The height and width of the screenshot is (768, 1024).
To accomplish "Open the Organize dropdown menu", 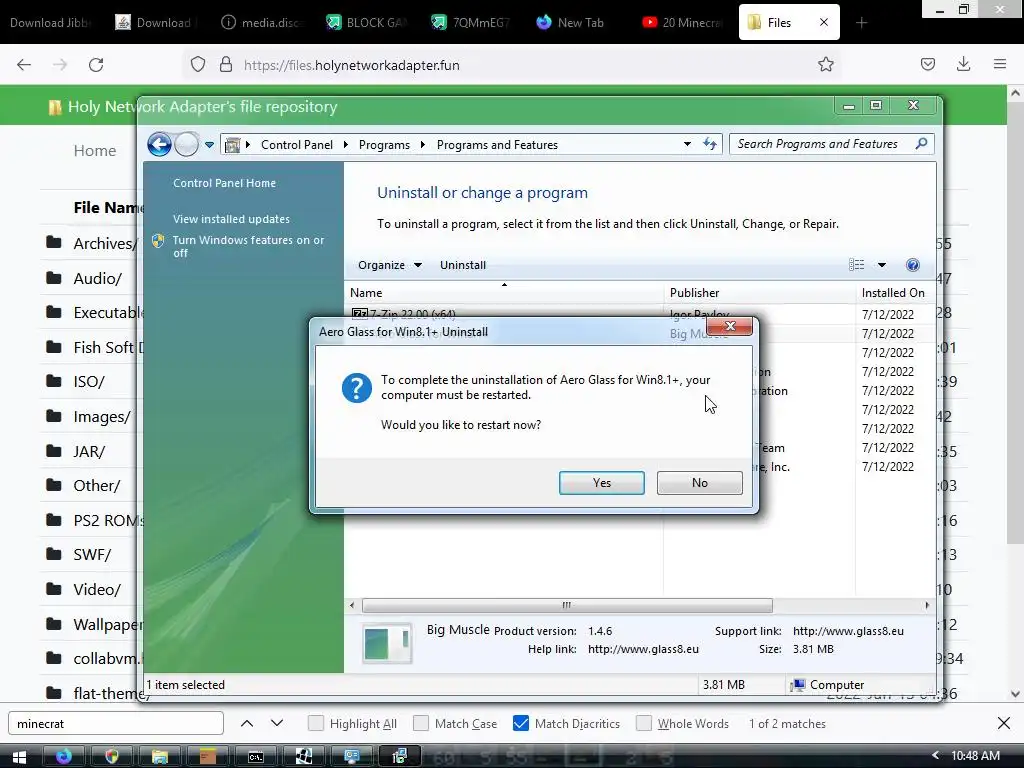I will [389, 265].
